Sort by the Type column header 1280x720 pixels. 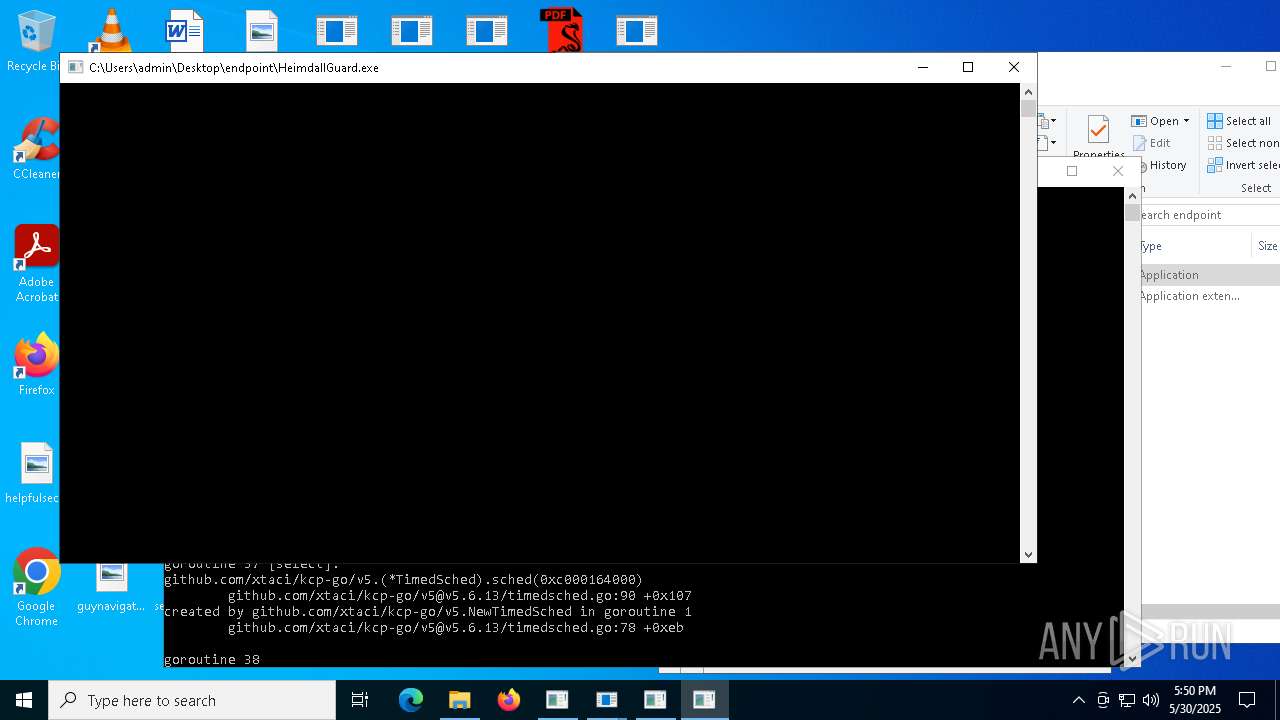(1195, 246)
